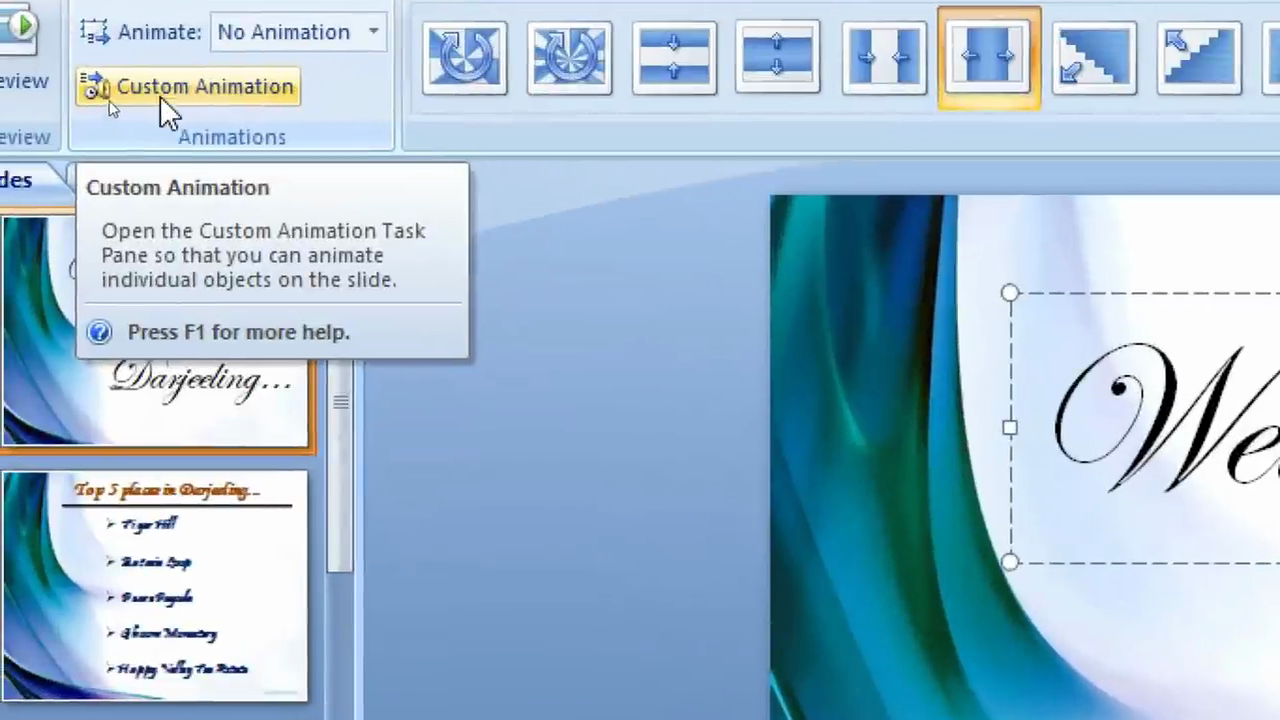Choose the Split Horizontal Out transition

pos(778,56)
